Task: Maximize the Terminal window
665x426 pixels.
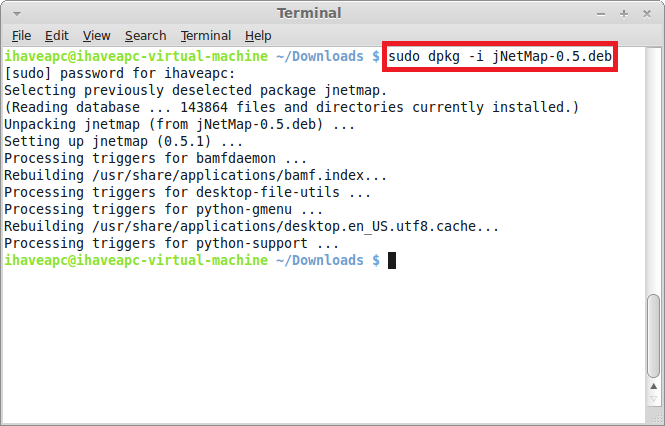Action: [623, 14]
